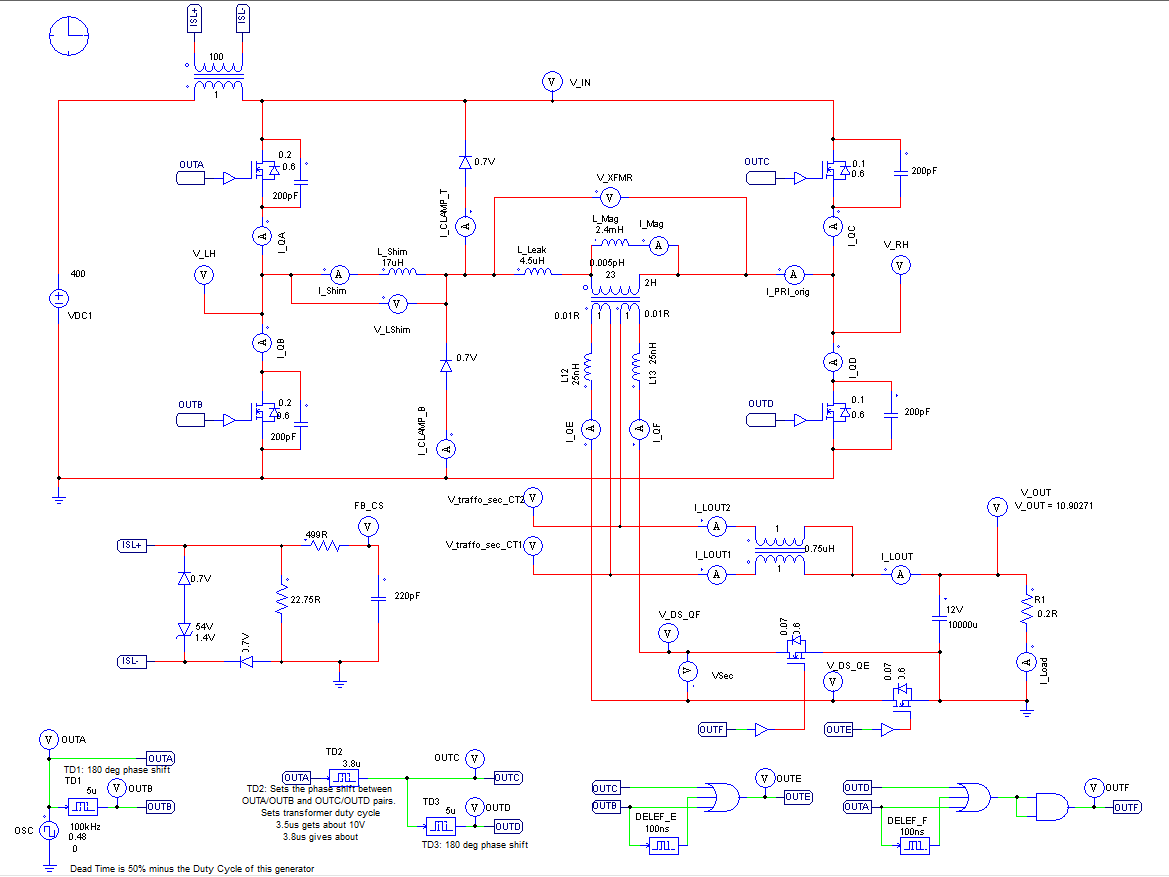This screenshot has height=877, width=1169.
Task: Select the TD3 time delay block
Action: click(x=441, y=826)
